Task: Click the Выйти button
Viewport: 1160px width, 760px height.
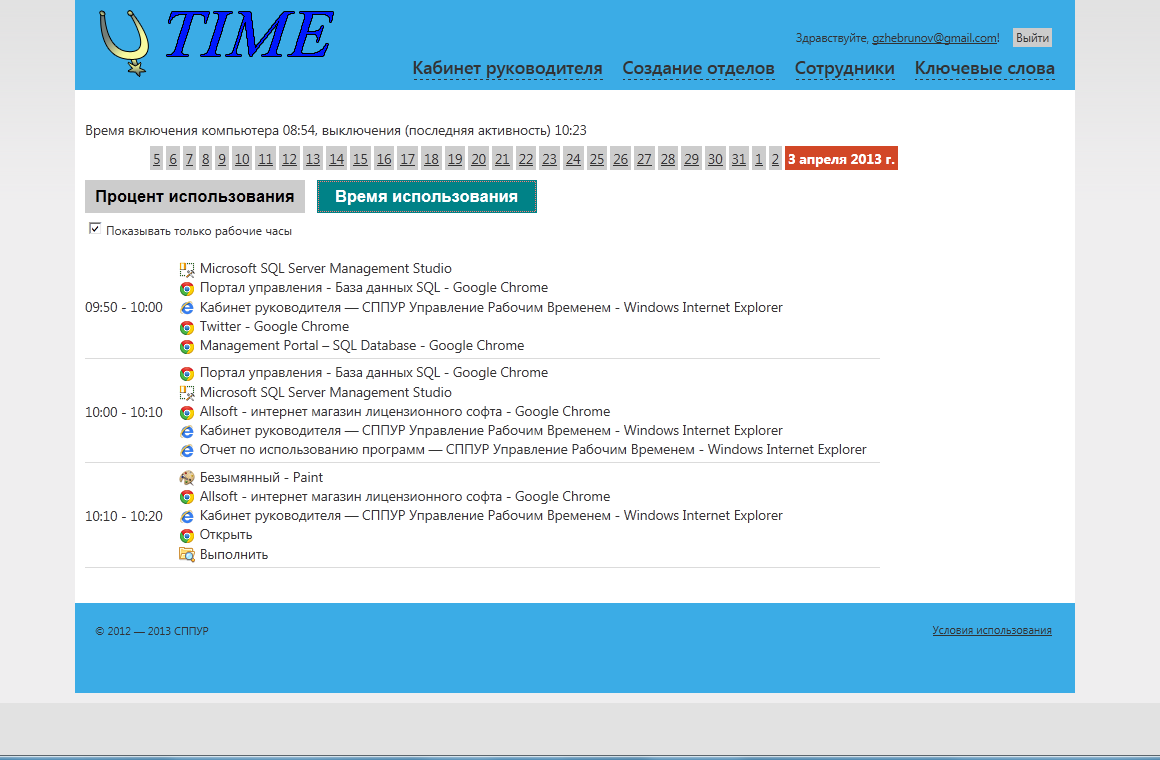Action: 1030,37
